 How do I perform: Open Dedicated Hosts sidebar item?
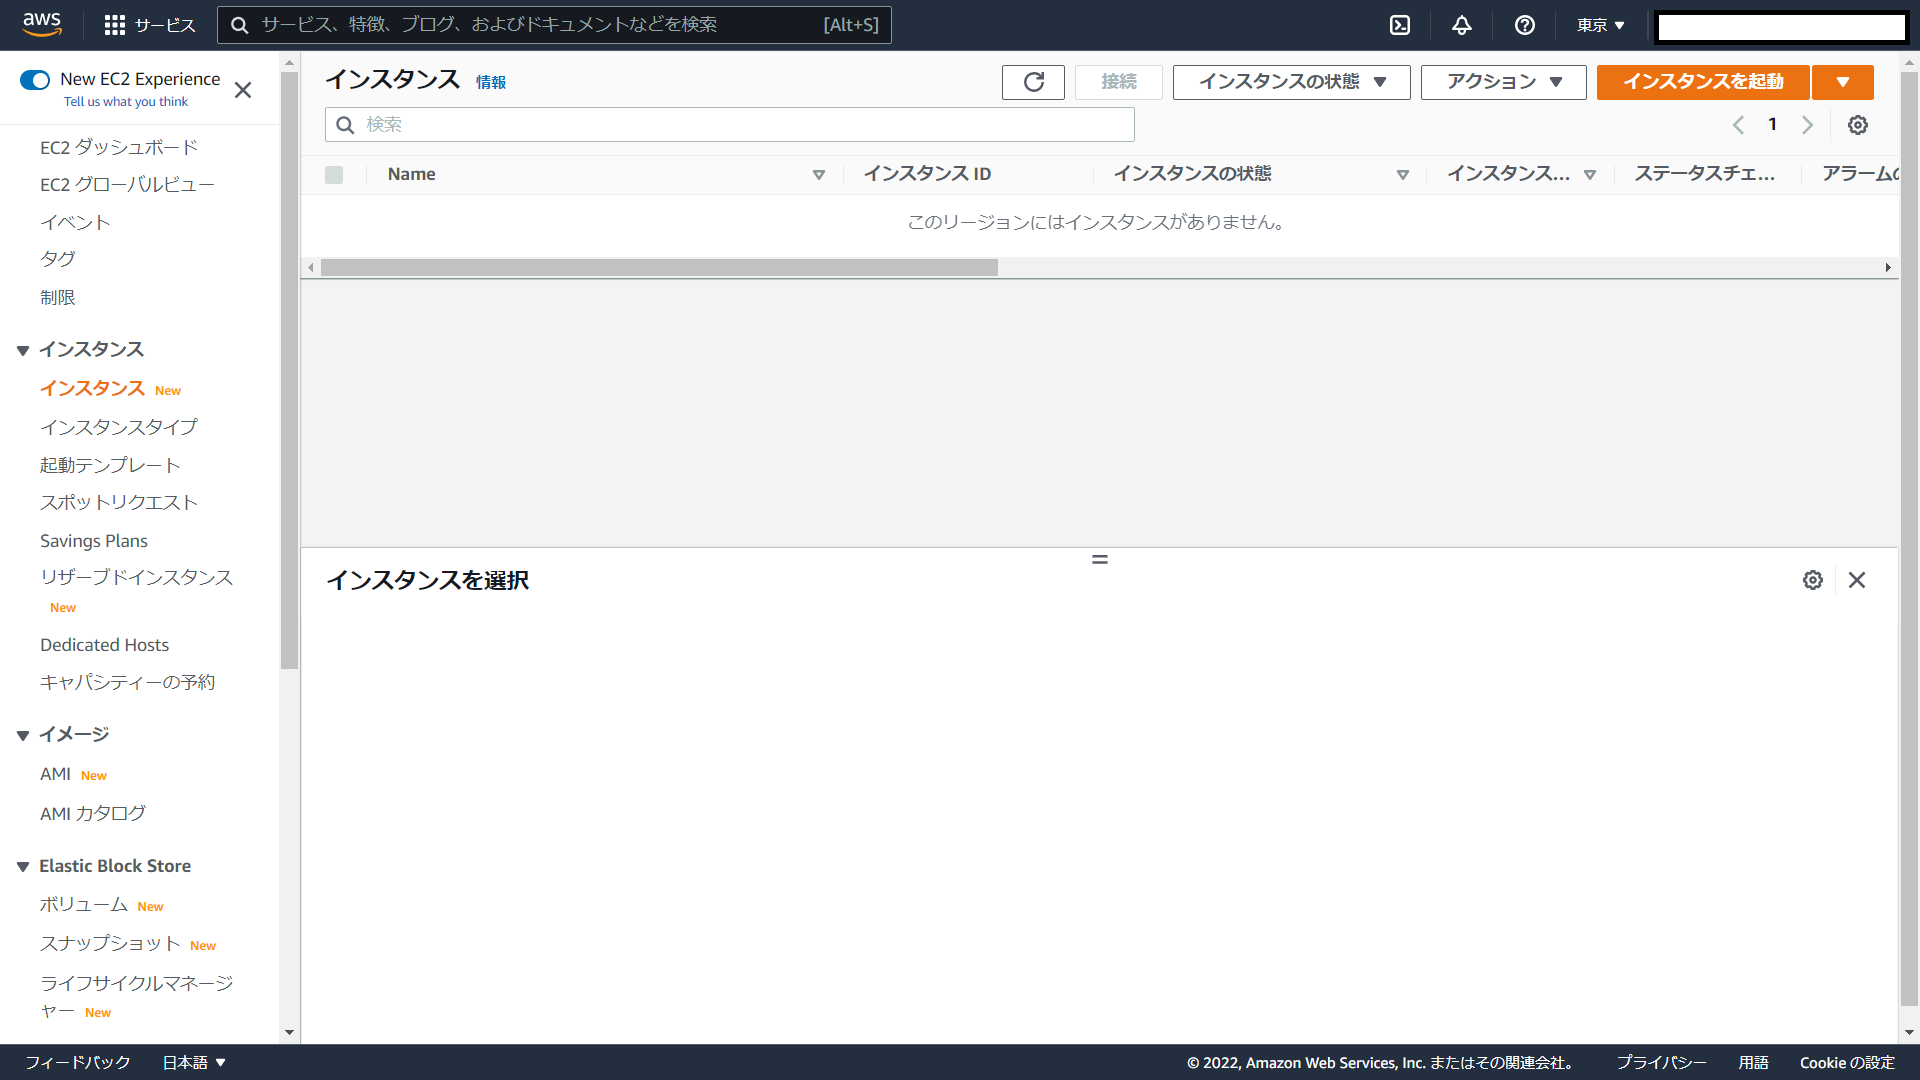coord(105,645)
